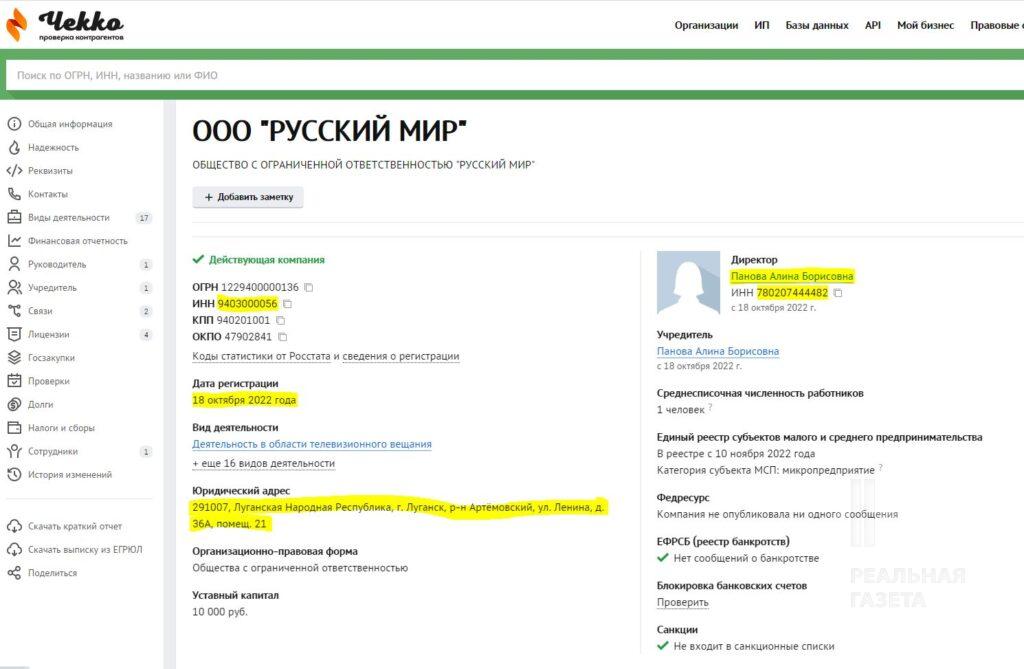1024x669 pixels.
Task: Click the 4 badge beside Лицензии
Action: tap(146, 334)
